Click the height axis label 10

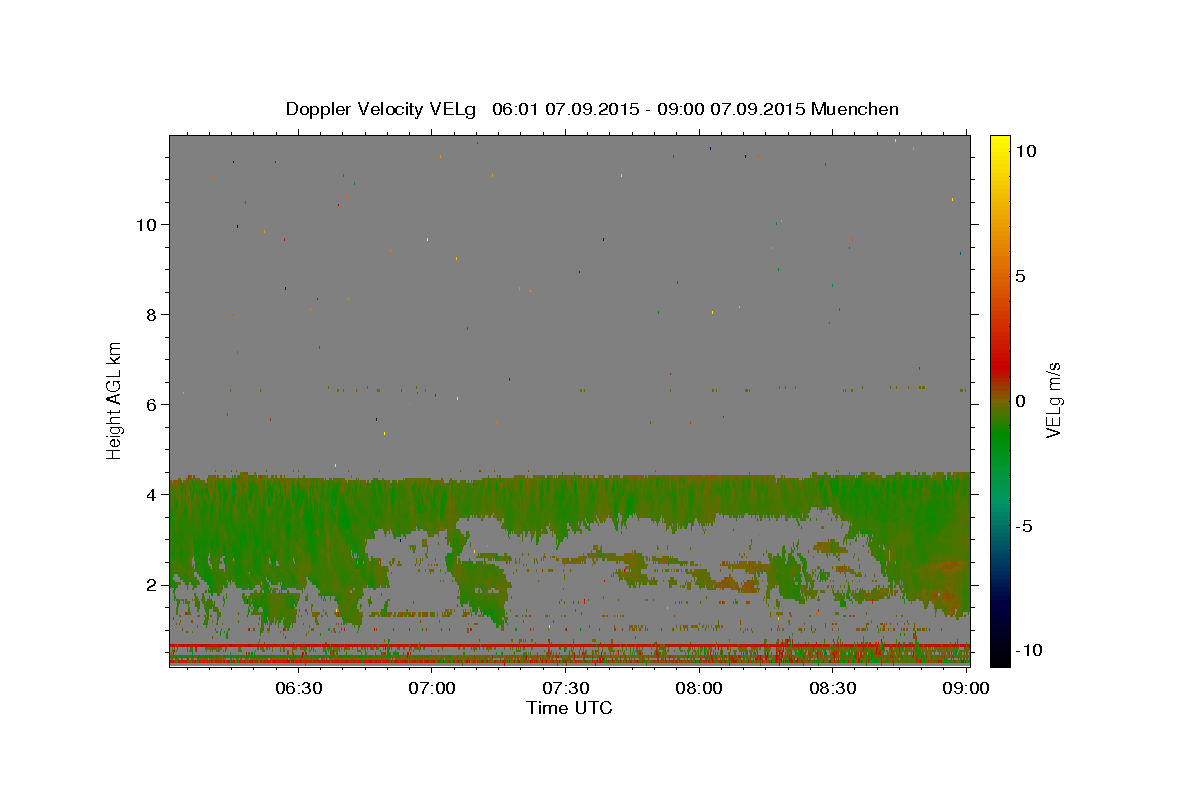pyautogui.click(x=146, y=224)
